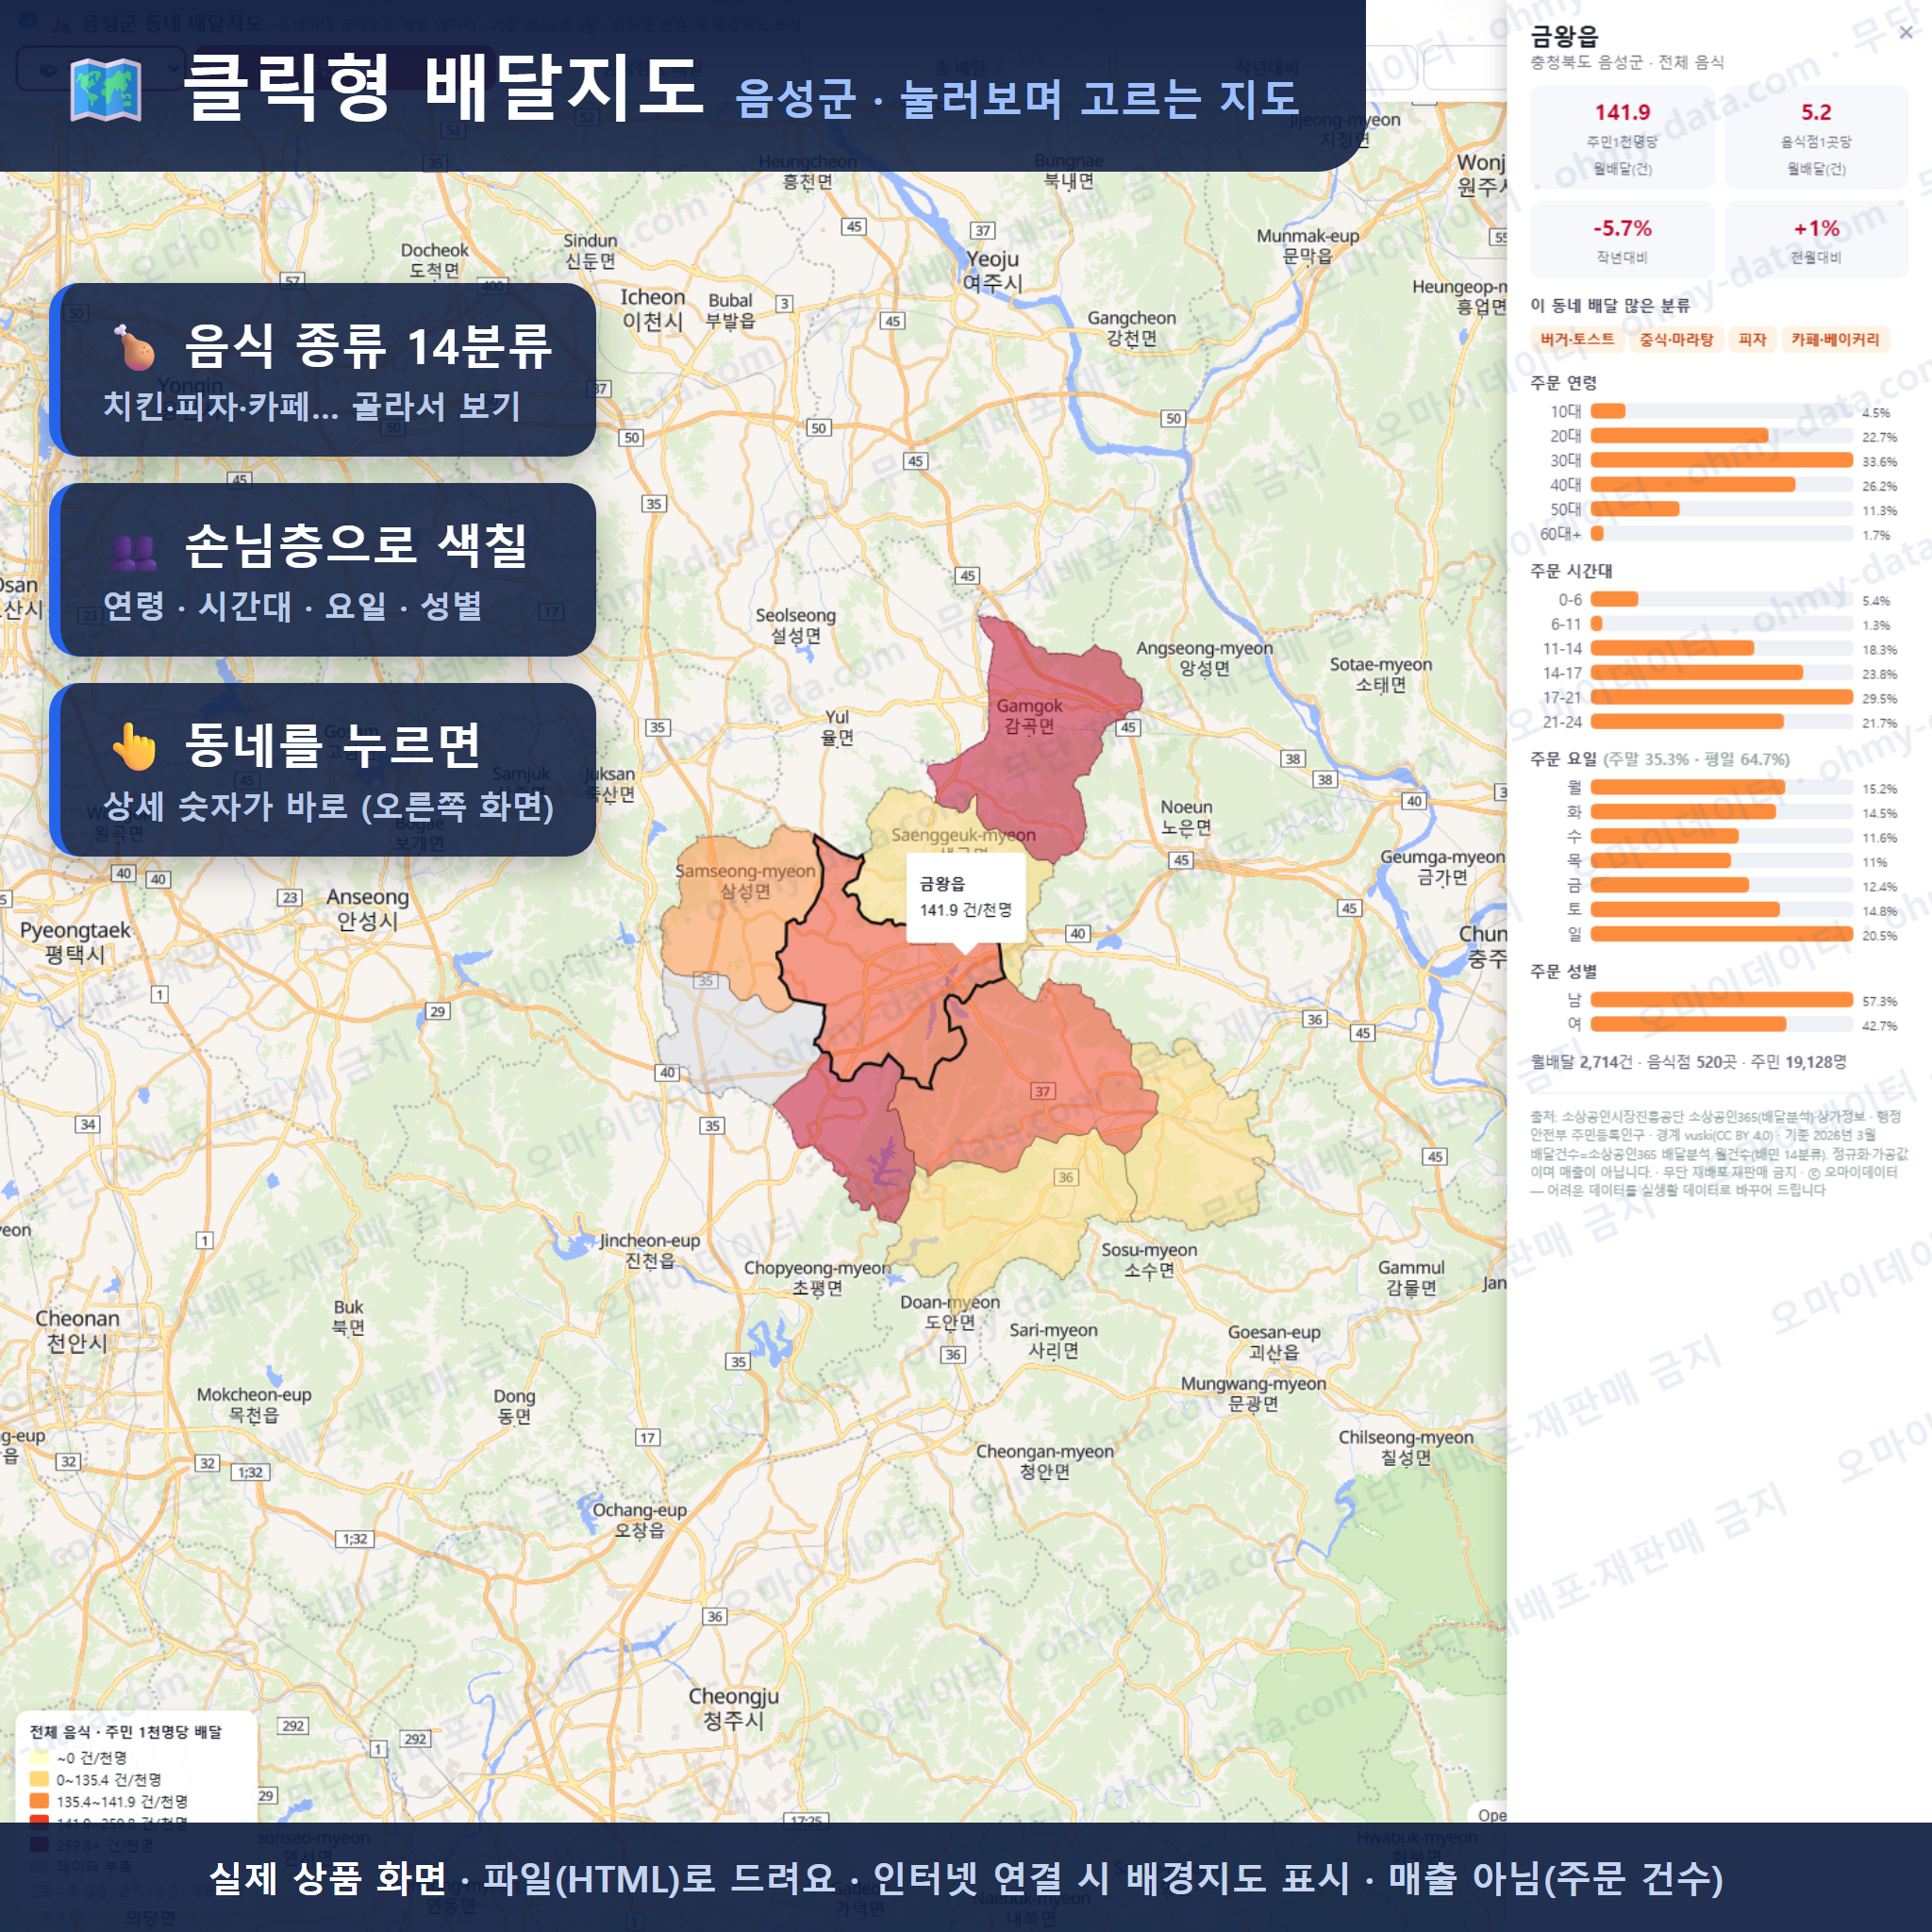Click the Ochang-eup 오창읍 map label
Viewport: 1932px width, 1932px height.
point(639,1519)
